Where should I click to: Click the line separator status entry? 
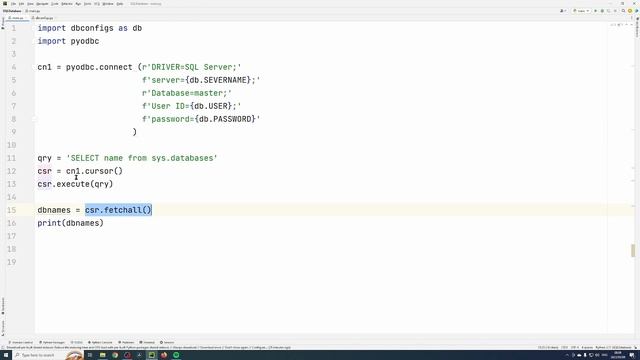point(564,348)
